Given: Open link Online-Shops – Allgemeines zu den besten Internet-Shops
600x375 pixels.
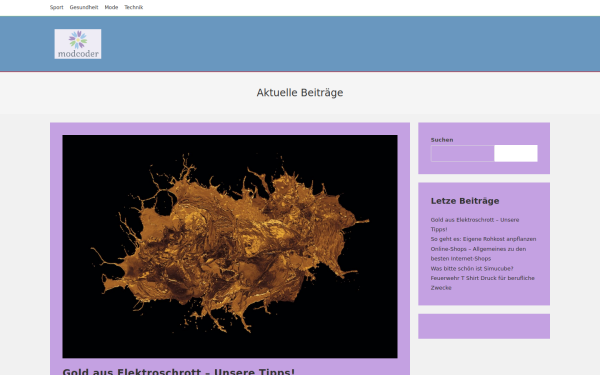Looking at the screenshot, I should (478, 254).
